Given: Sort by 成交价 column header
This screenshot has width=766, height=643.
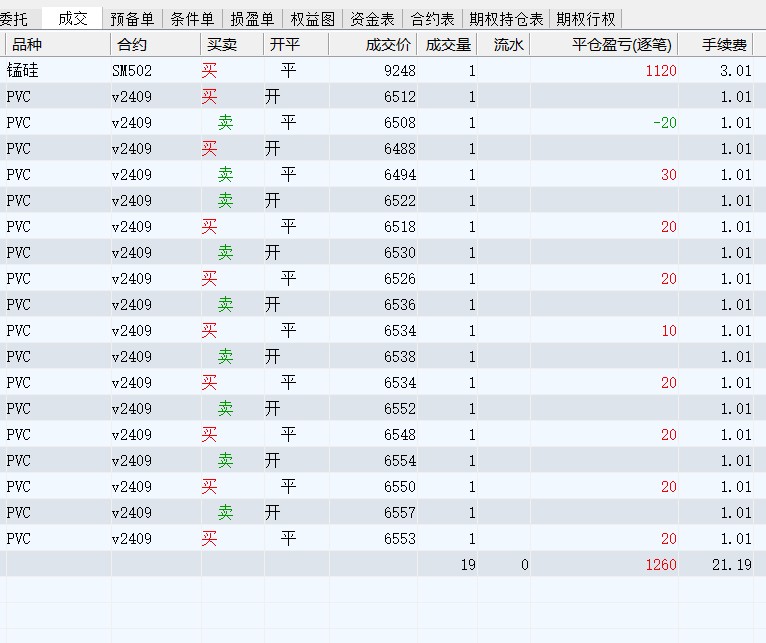Looking at the screenshot, I should pyautogui.click(x=373, y=44).
